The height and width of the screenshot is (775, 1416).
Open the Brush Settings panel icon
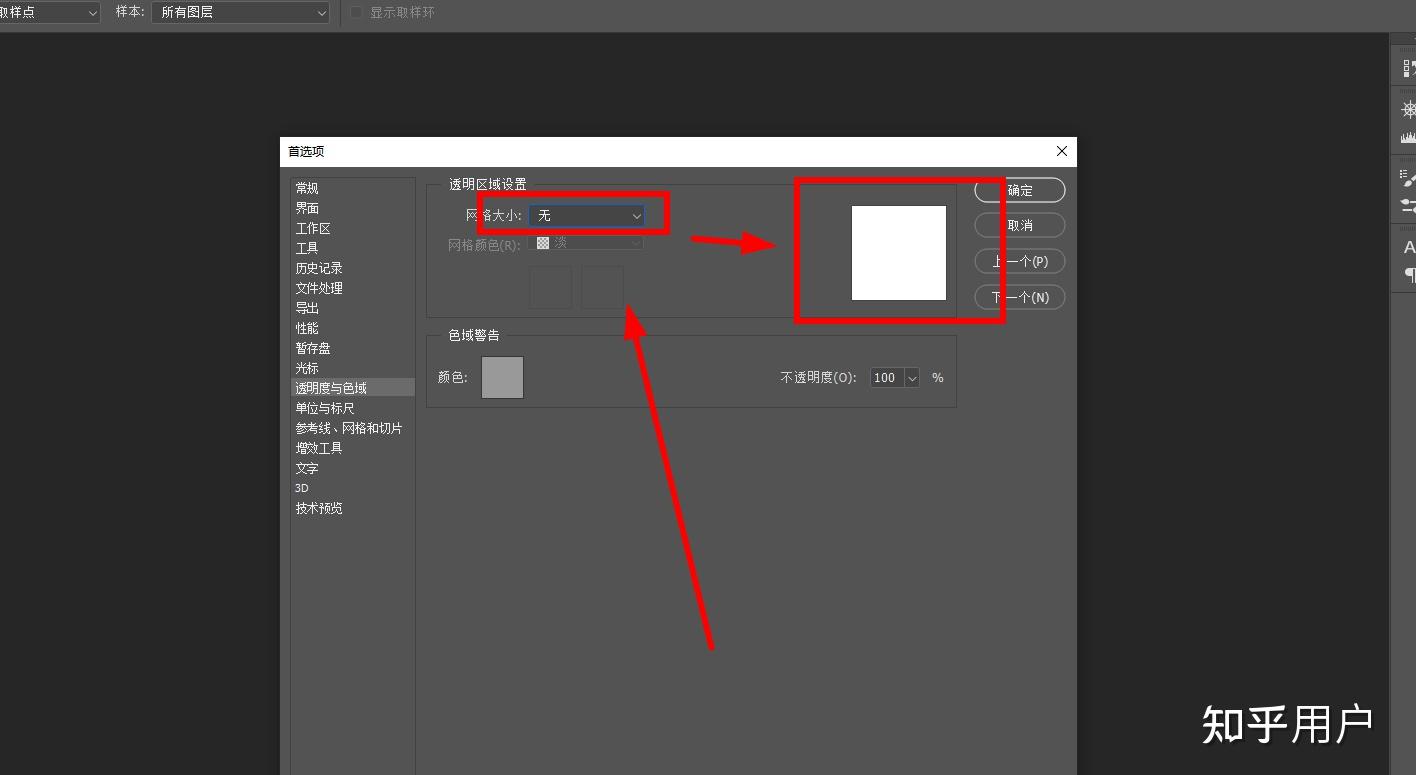pyautogui.click(x=1409, y=178)
